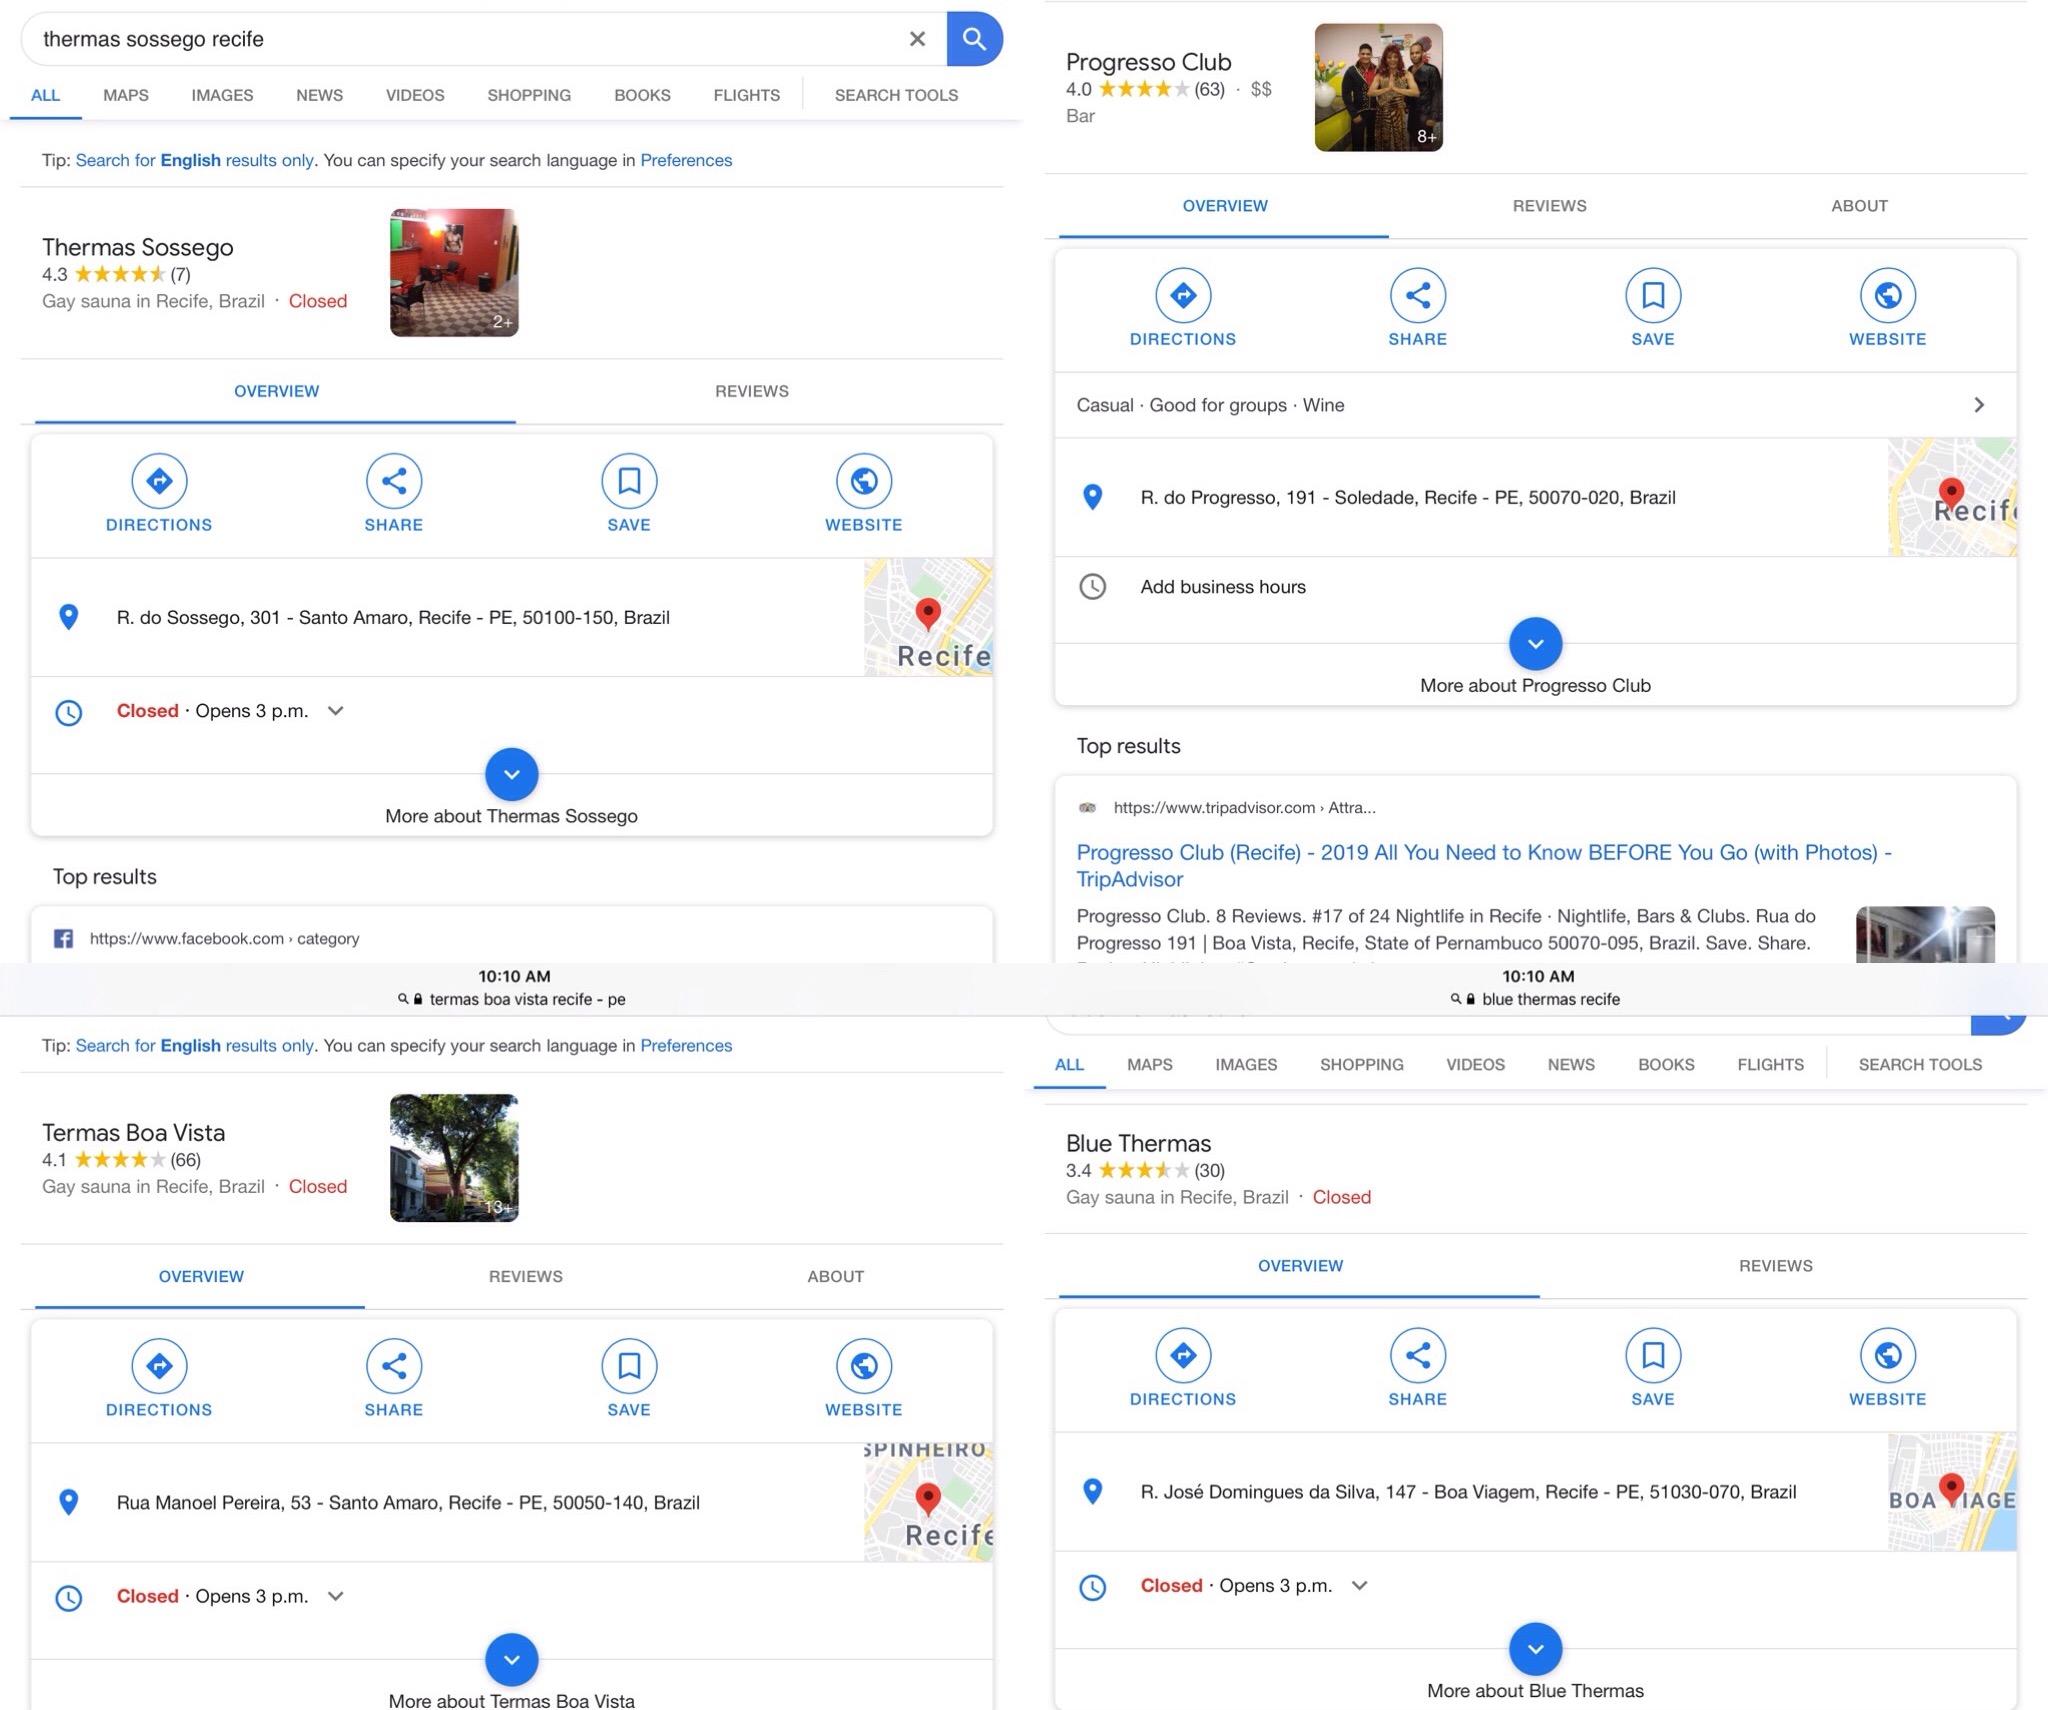Open Thermas Sossego REVIEWS tab
Screen dimensions: 2048x1710
752,391
